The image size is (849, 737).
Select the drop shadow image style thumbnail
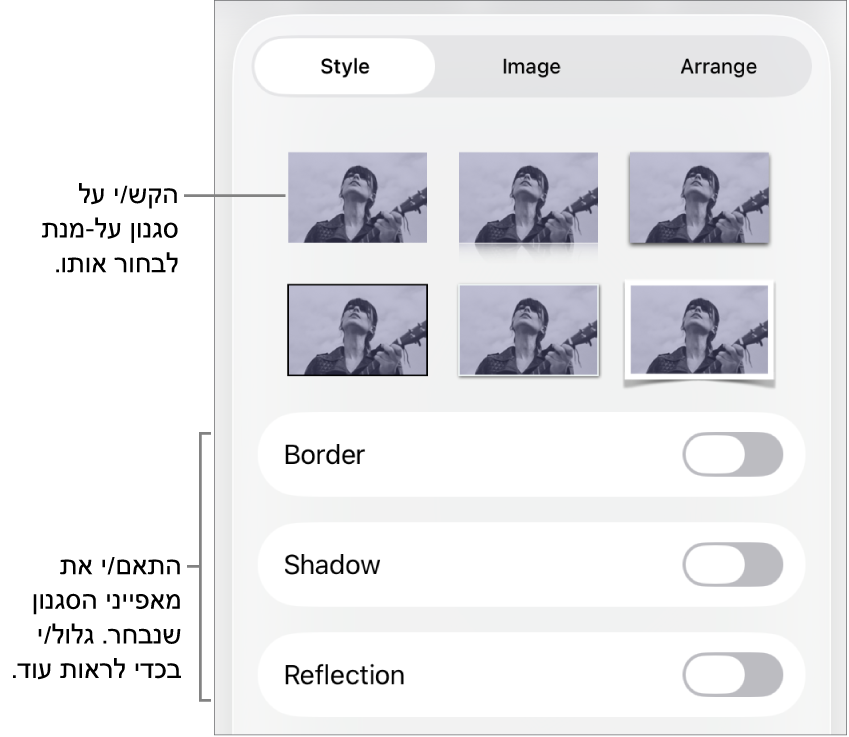coord(699,197)
